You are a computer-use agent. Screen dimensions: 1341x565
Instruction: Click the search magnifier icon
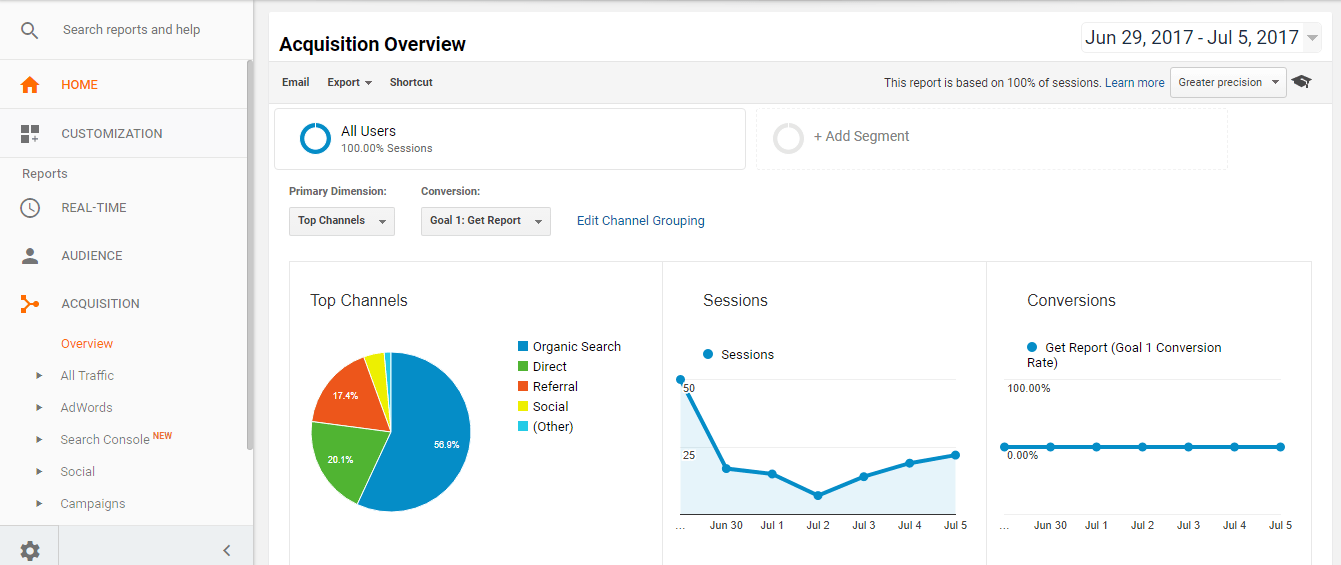pyautogui.click(x=30, y=30)
